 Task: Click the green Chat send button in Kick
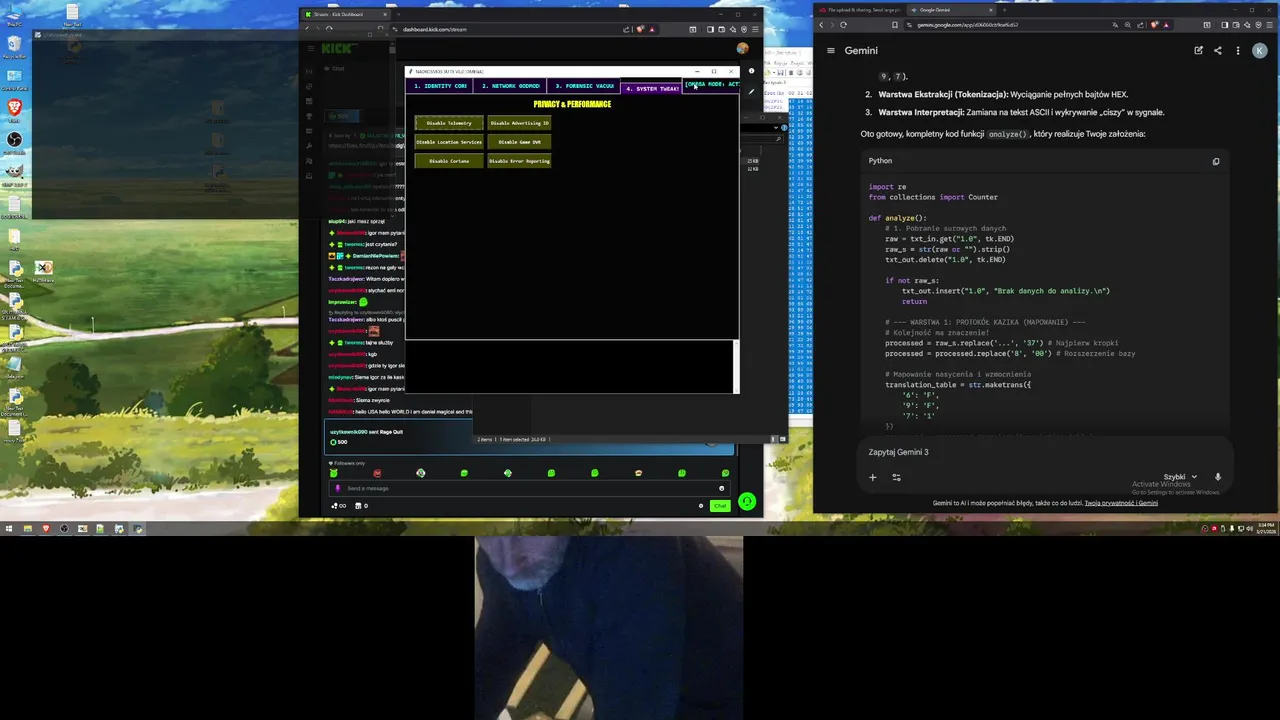(719, 506)
